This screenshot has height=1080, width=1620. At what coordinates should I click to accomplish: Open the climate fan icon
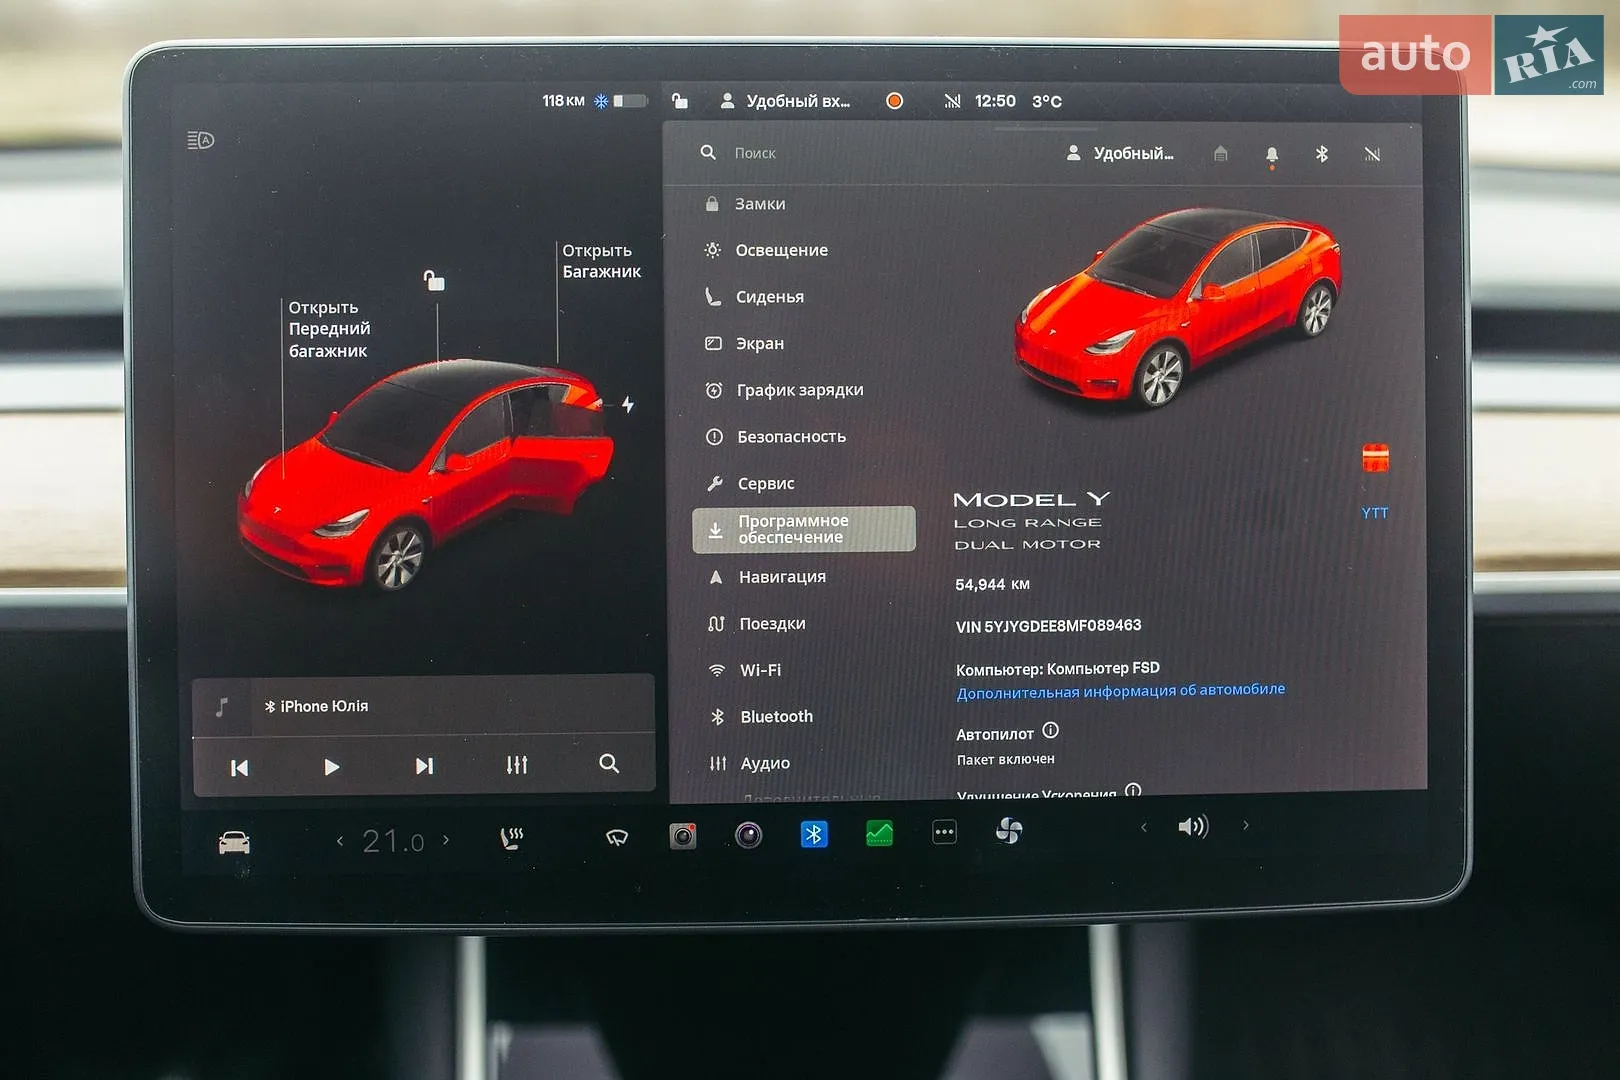coord(1009,831)
